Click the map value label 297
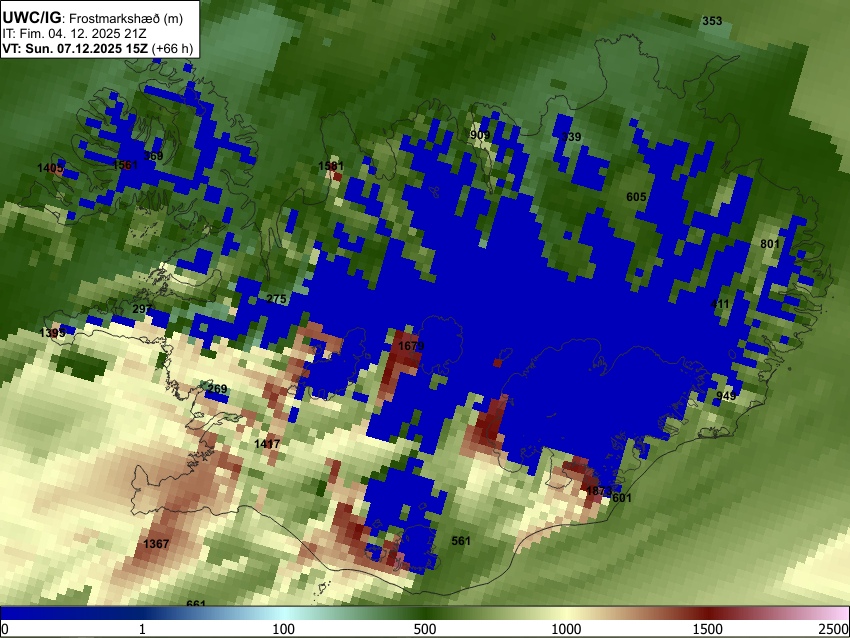850x638 pixels. tap(142, 308)
